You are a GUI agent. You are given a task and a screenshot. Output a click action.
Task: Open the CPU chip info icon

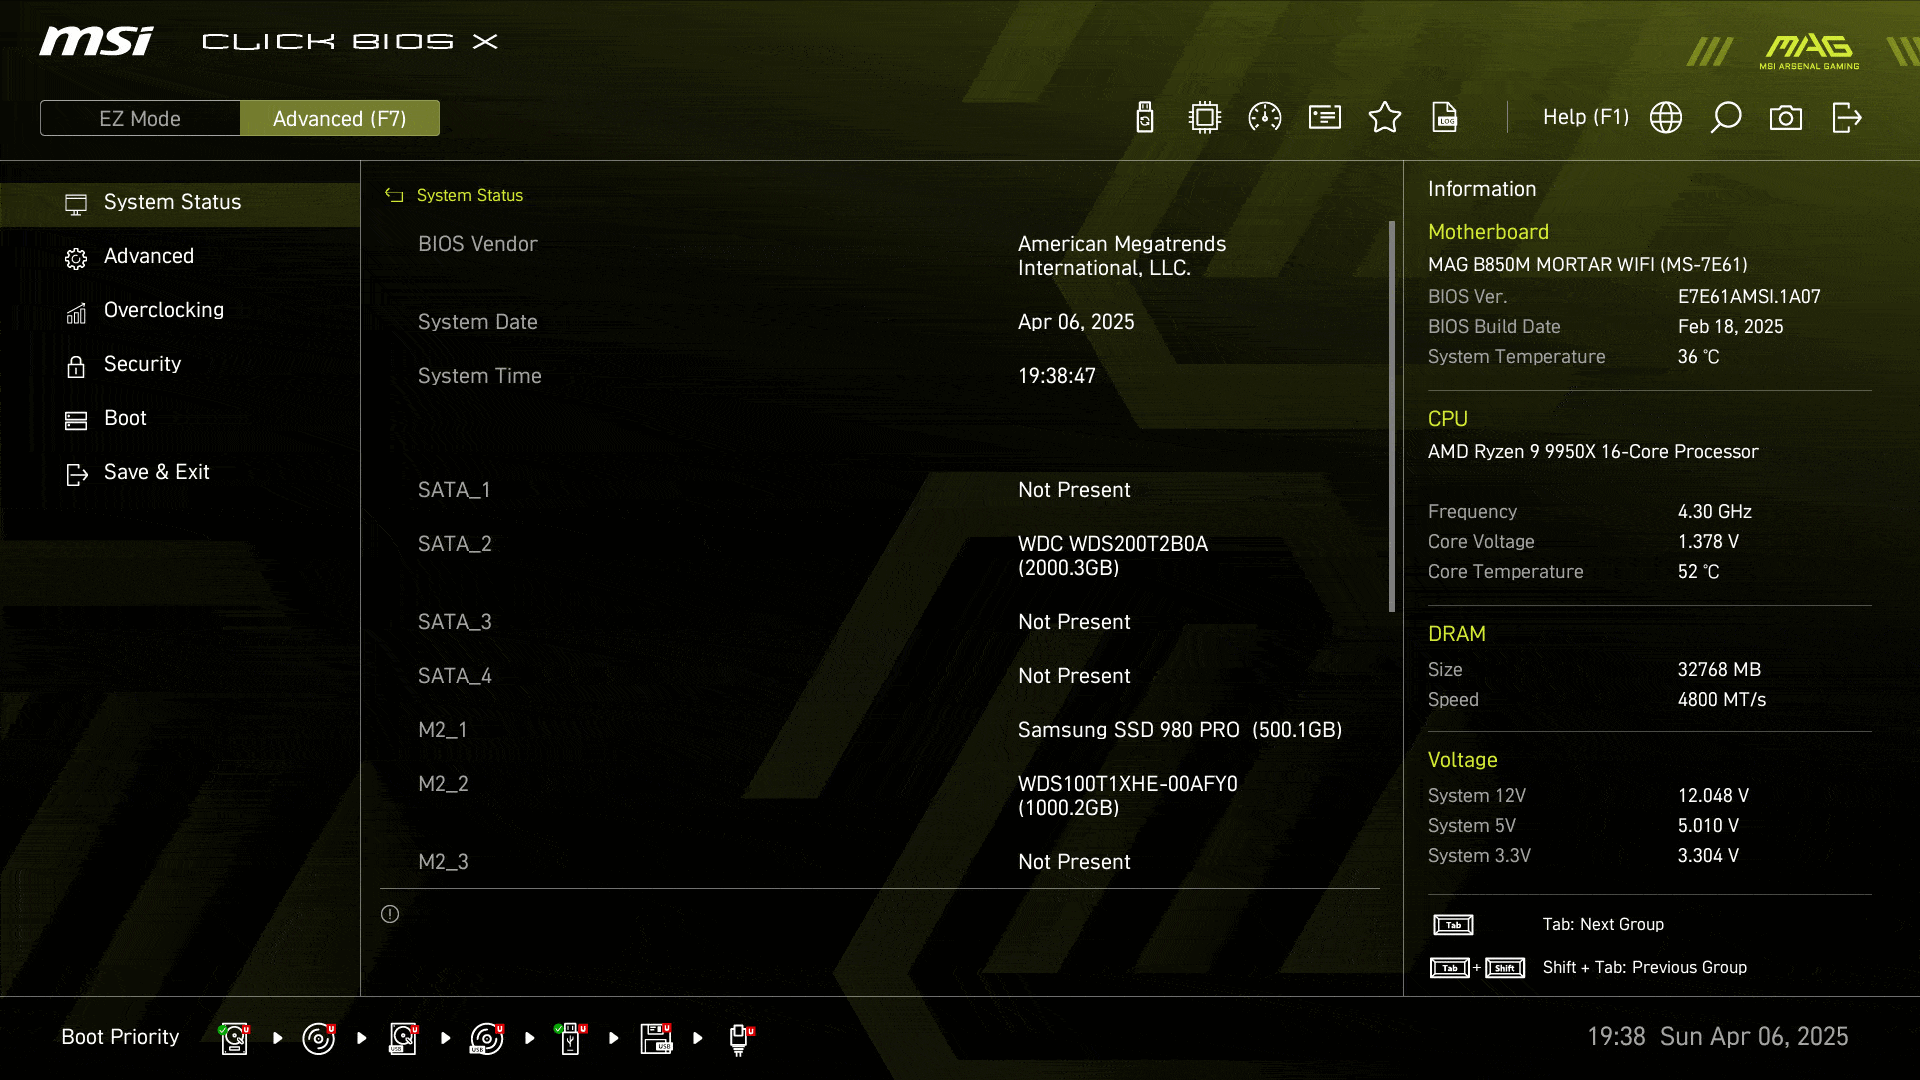1205,117
